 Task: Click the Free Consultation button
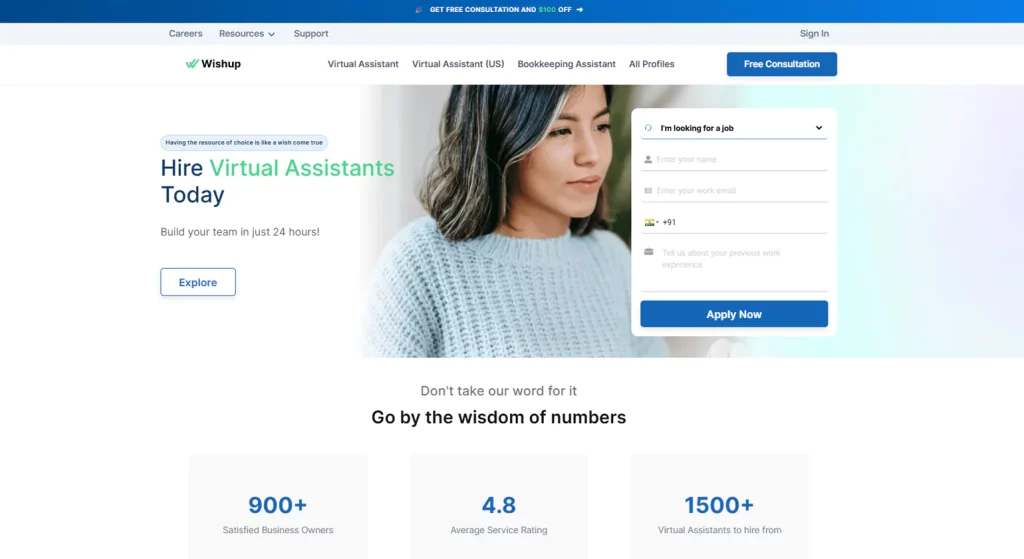click(x=782, y=64)
